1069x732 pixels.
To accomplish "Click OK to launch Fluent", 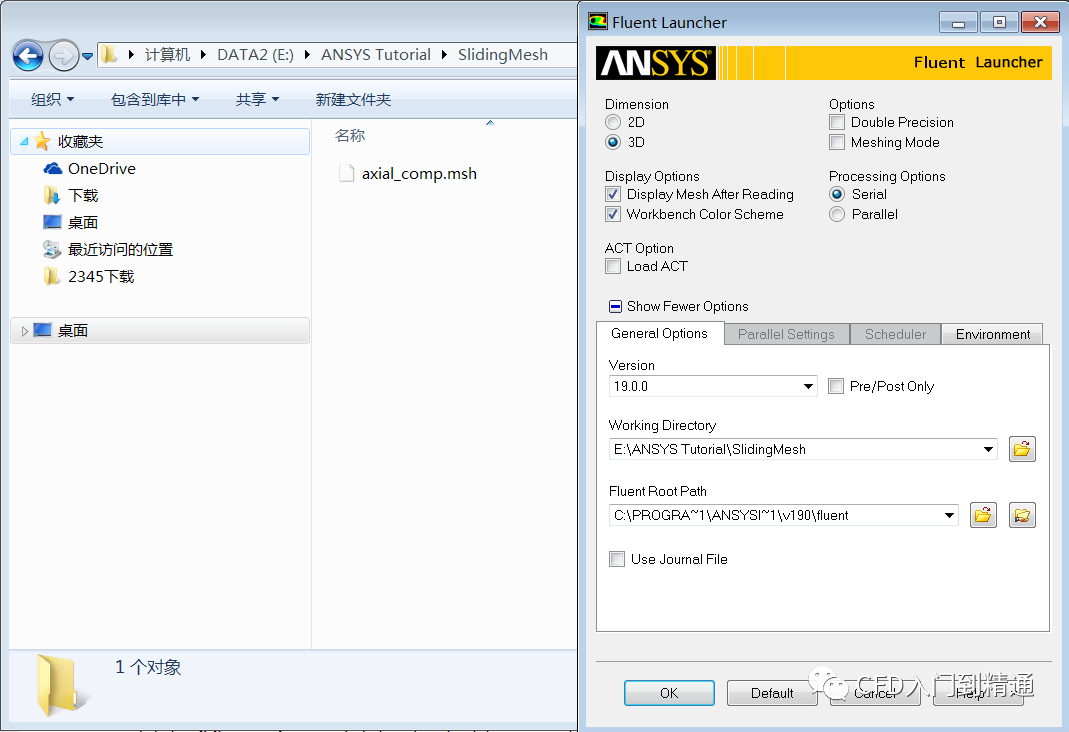I will click(669, 692).
